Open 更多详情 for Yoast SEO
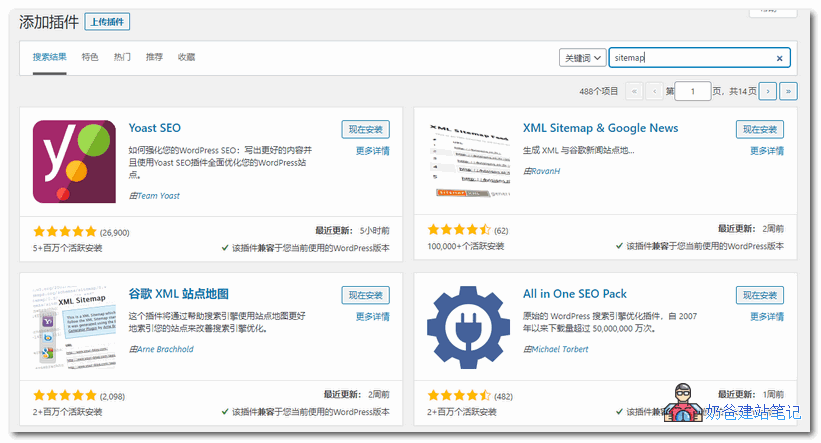The height and width of the screenshot is (443, 821). click(x=372, y=151)
